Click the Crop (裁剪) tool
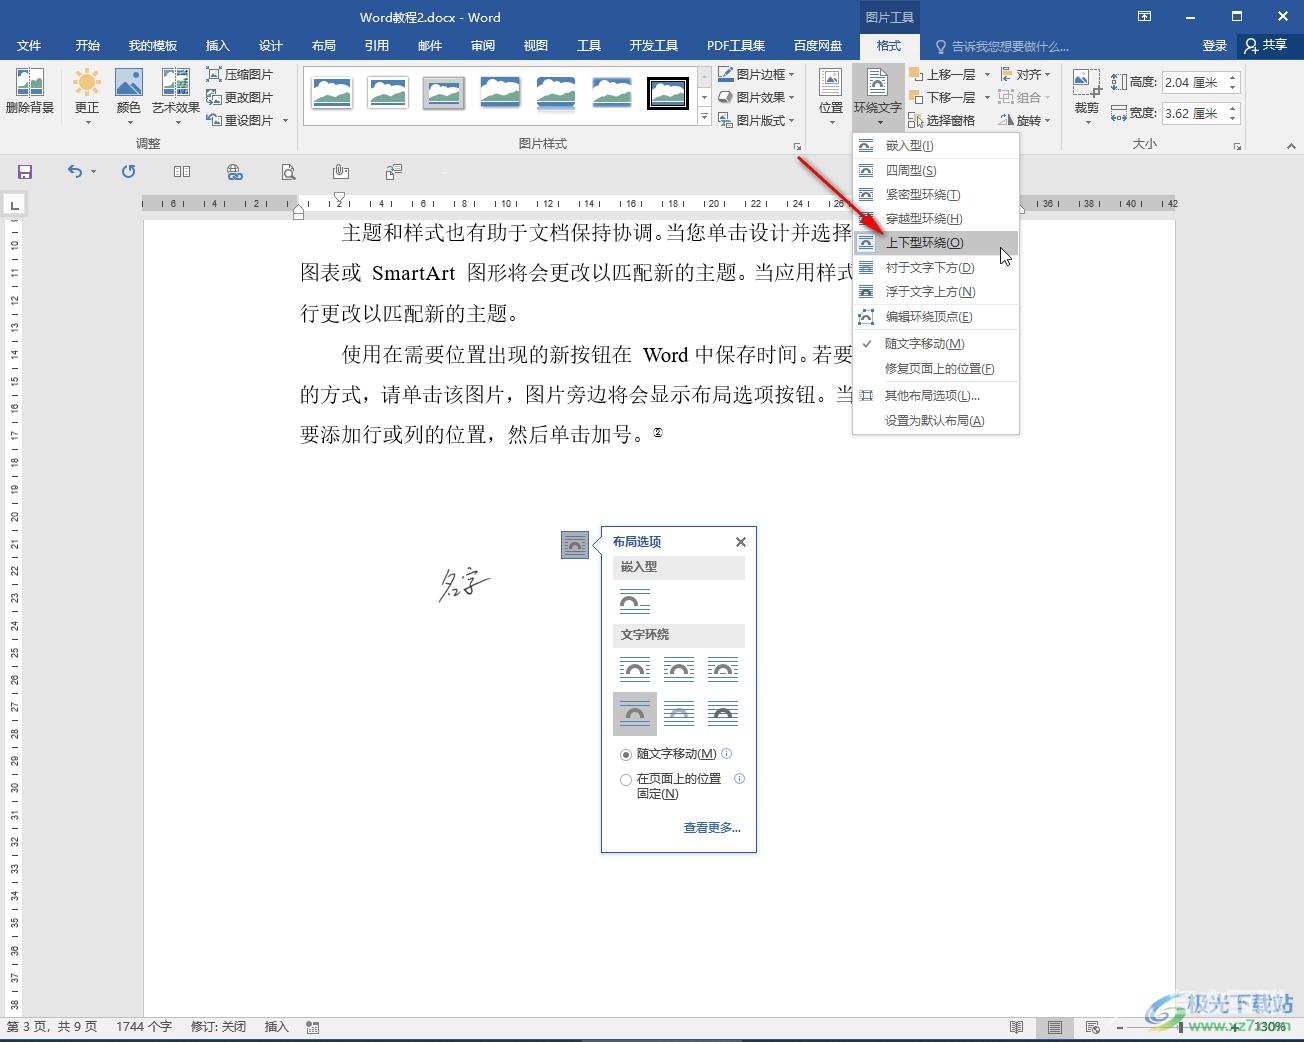The height and width of the screenshot is (1042, 1304). 1087,96
